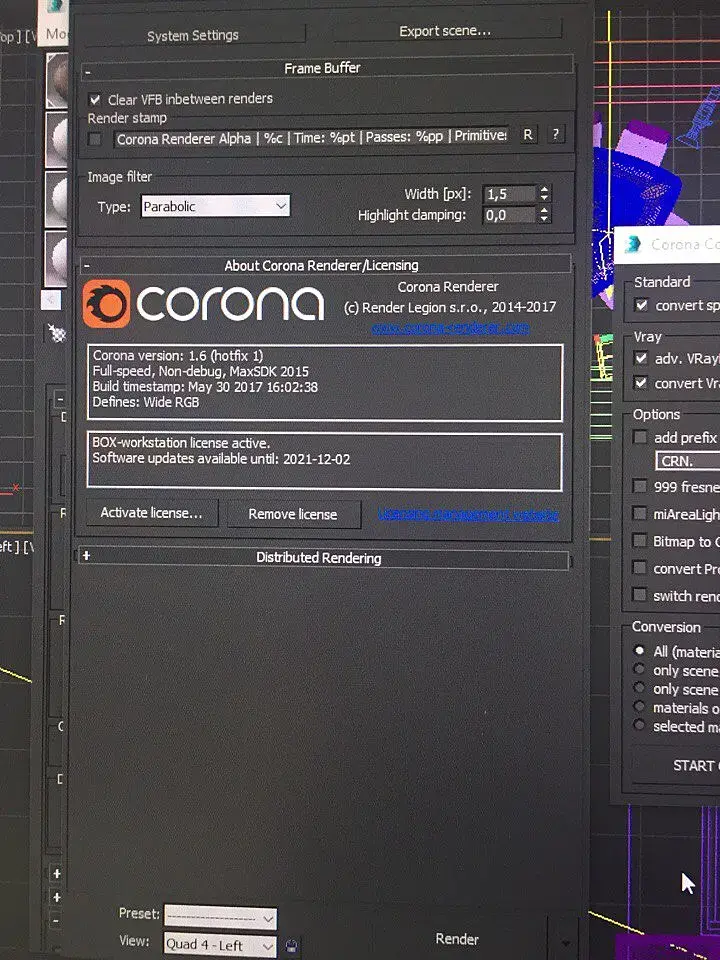Open the corona-renderer.com website link
Viewport: 720px width, 960px height.
[x=450, y=328]
